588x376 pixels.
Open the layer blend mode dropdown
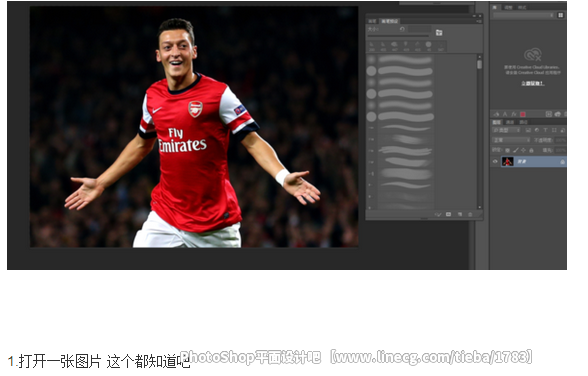(x=510, y=140)
